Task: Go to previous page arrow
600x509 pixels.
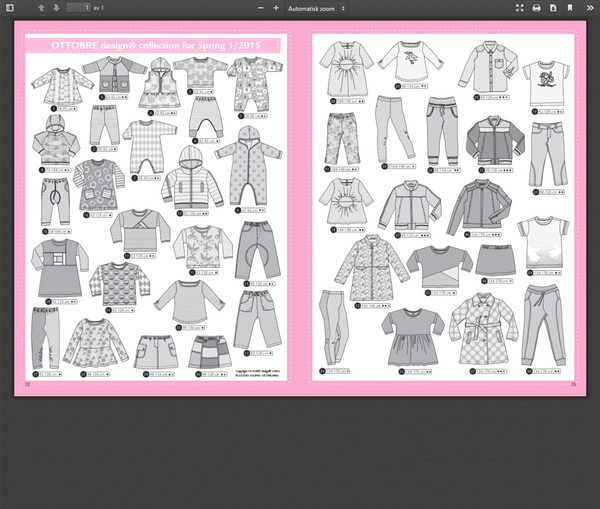Action: pos(41,8)
